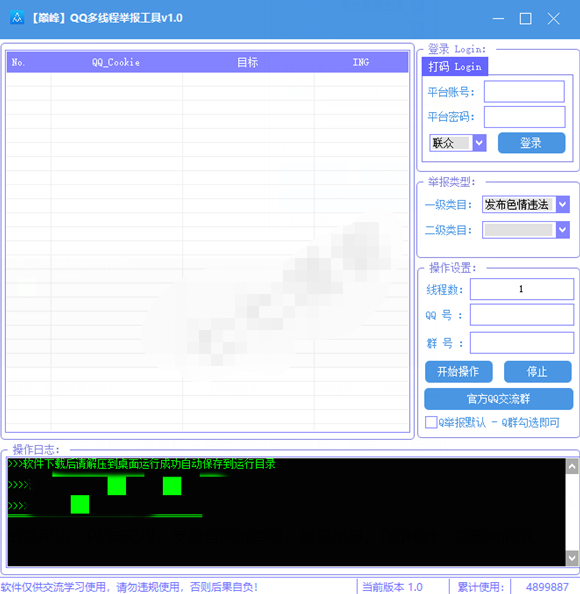Click the 群号 input field
580x594 pixels.
point(522,343)
